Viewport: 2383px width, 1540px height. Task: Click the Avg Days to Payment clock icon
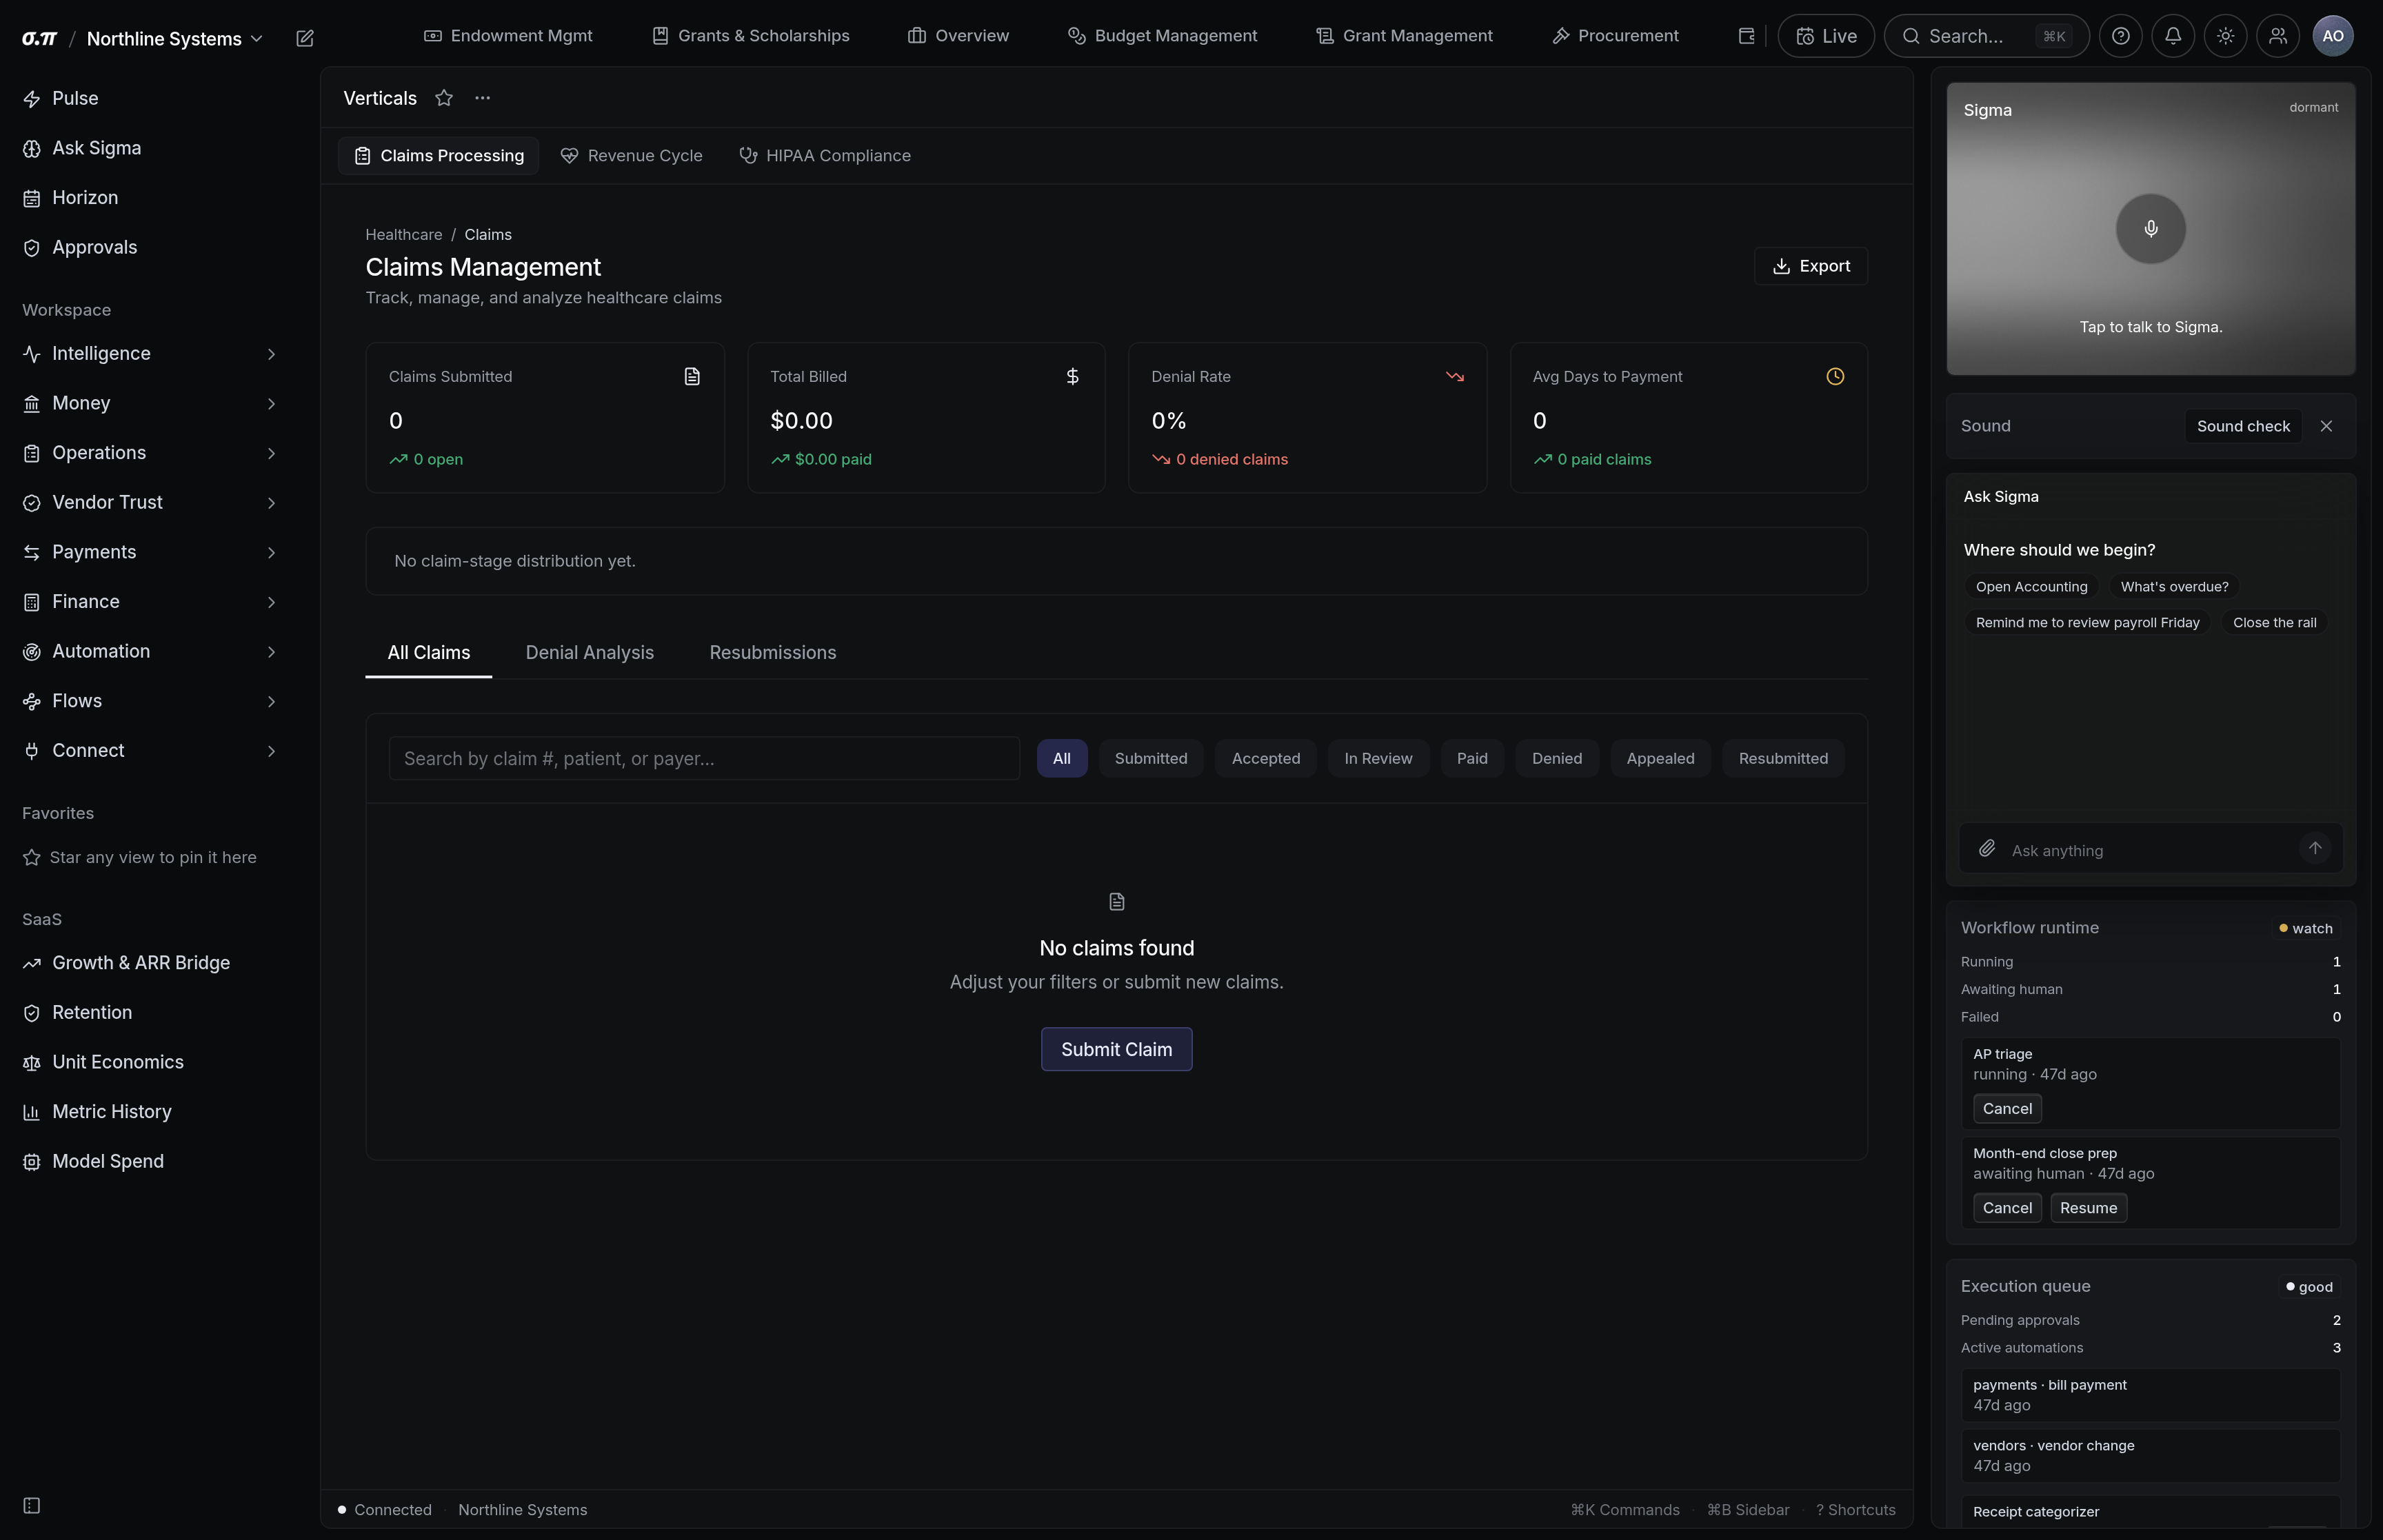[x=1835, y=377]
